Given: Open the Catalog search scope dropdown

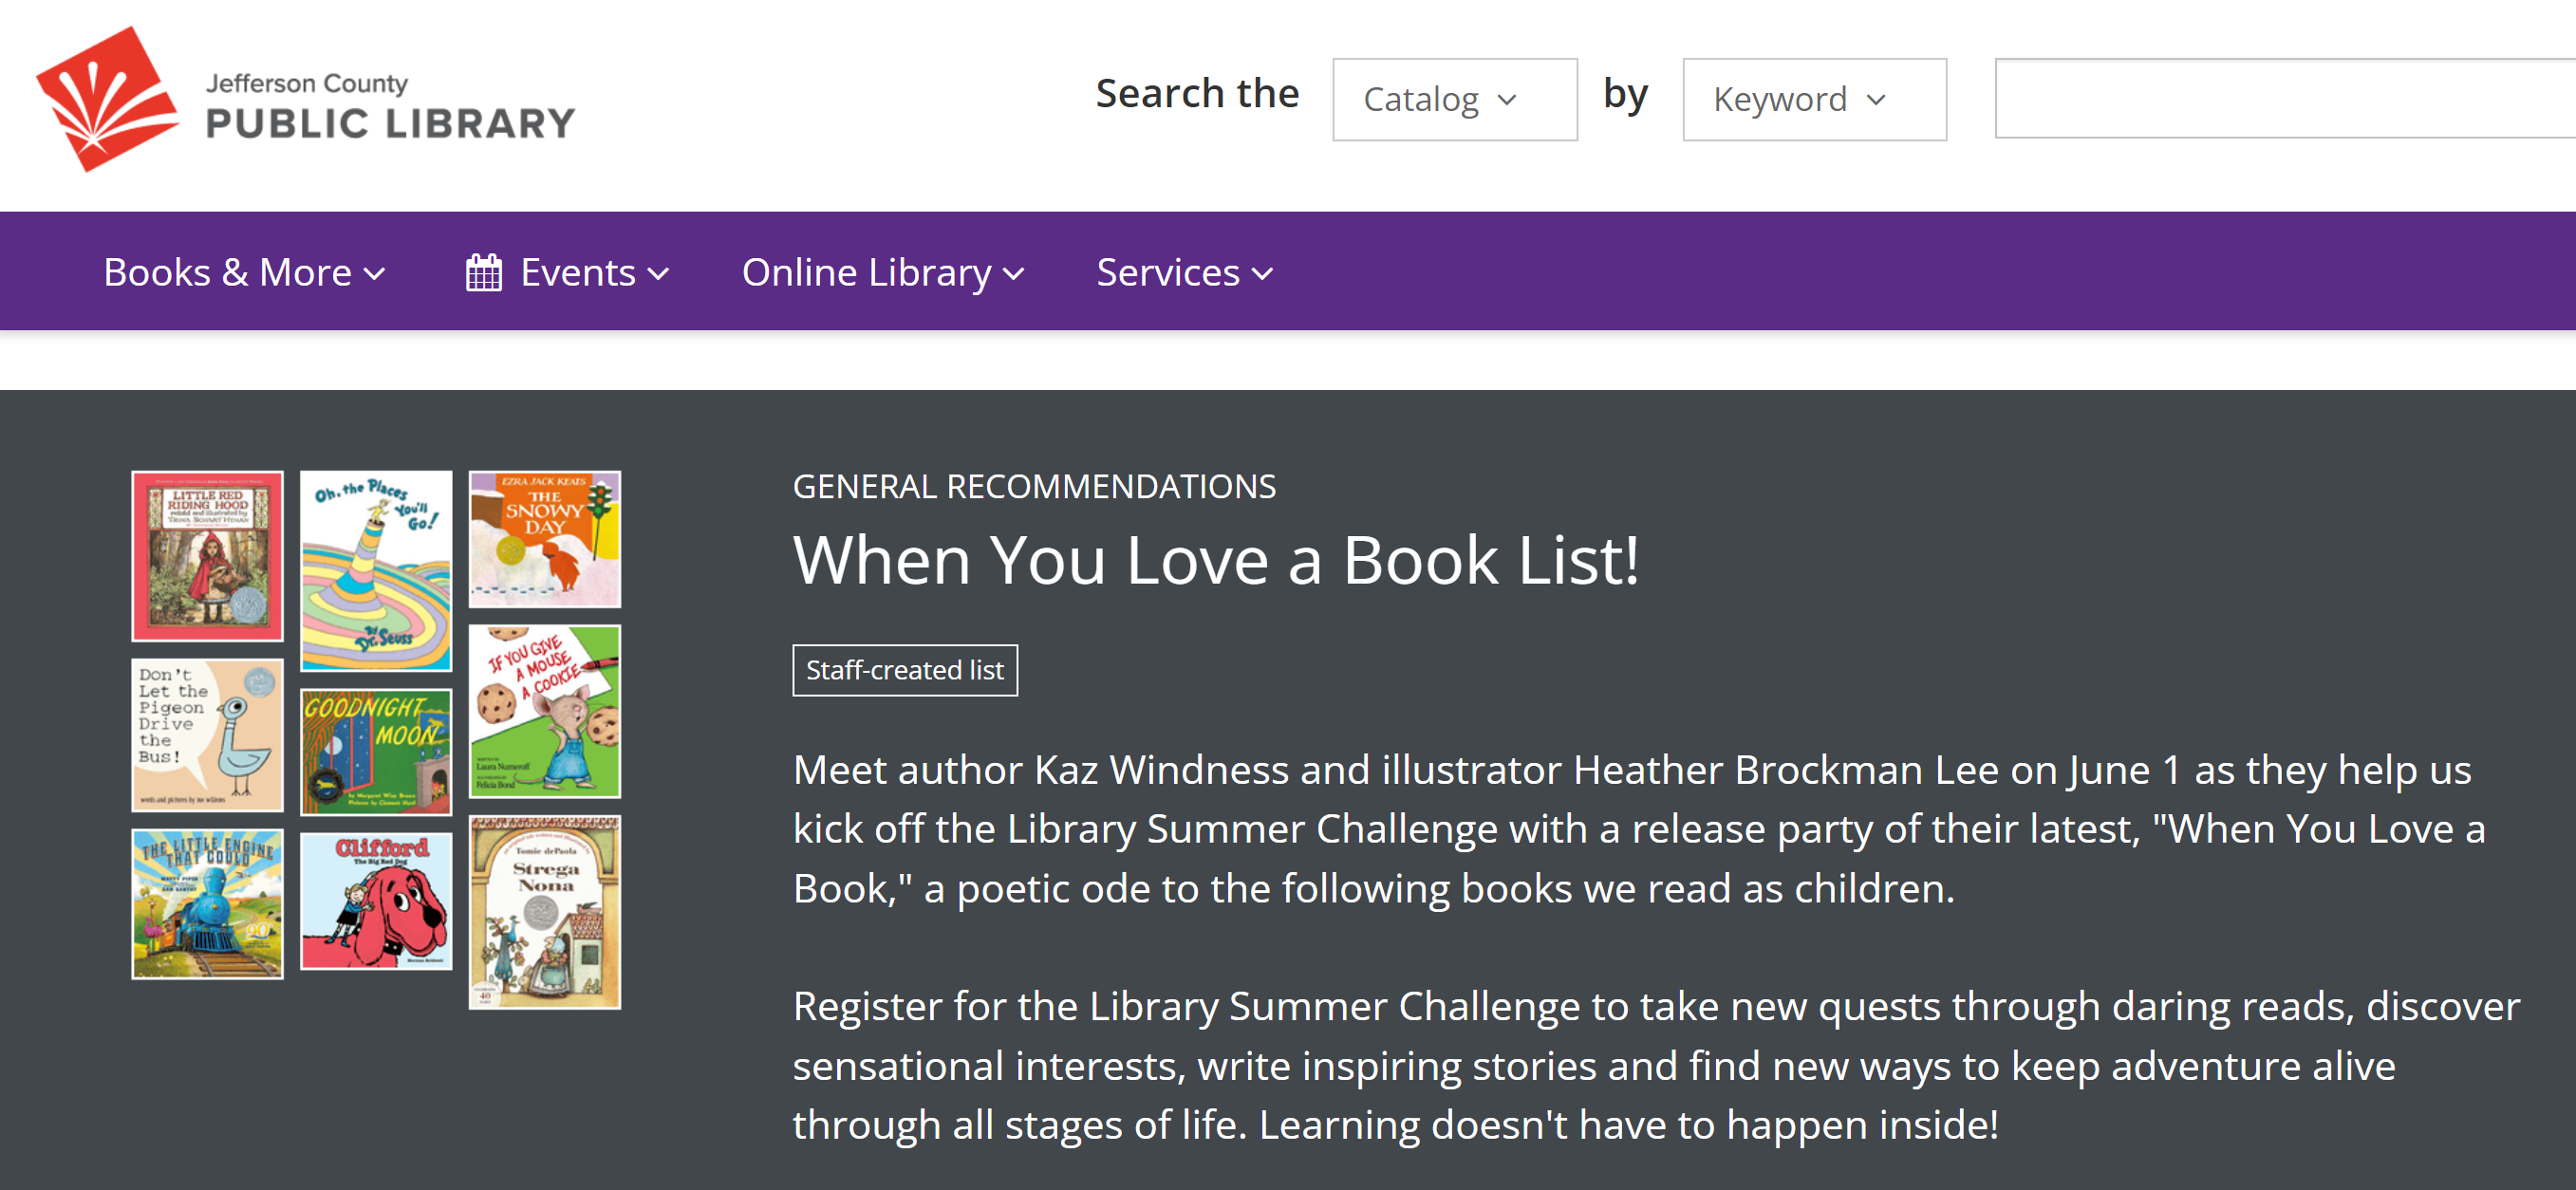Looking at the screenshot, I should pos(1453,100).
